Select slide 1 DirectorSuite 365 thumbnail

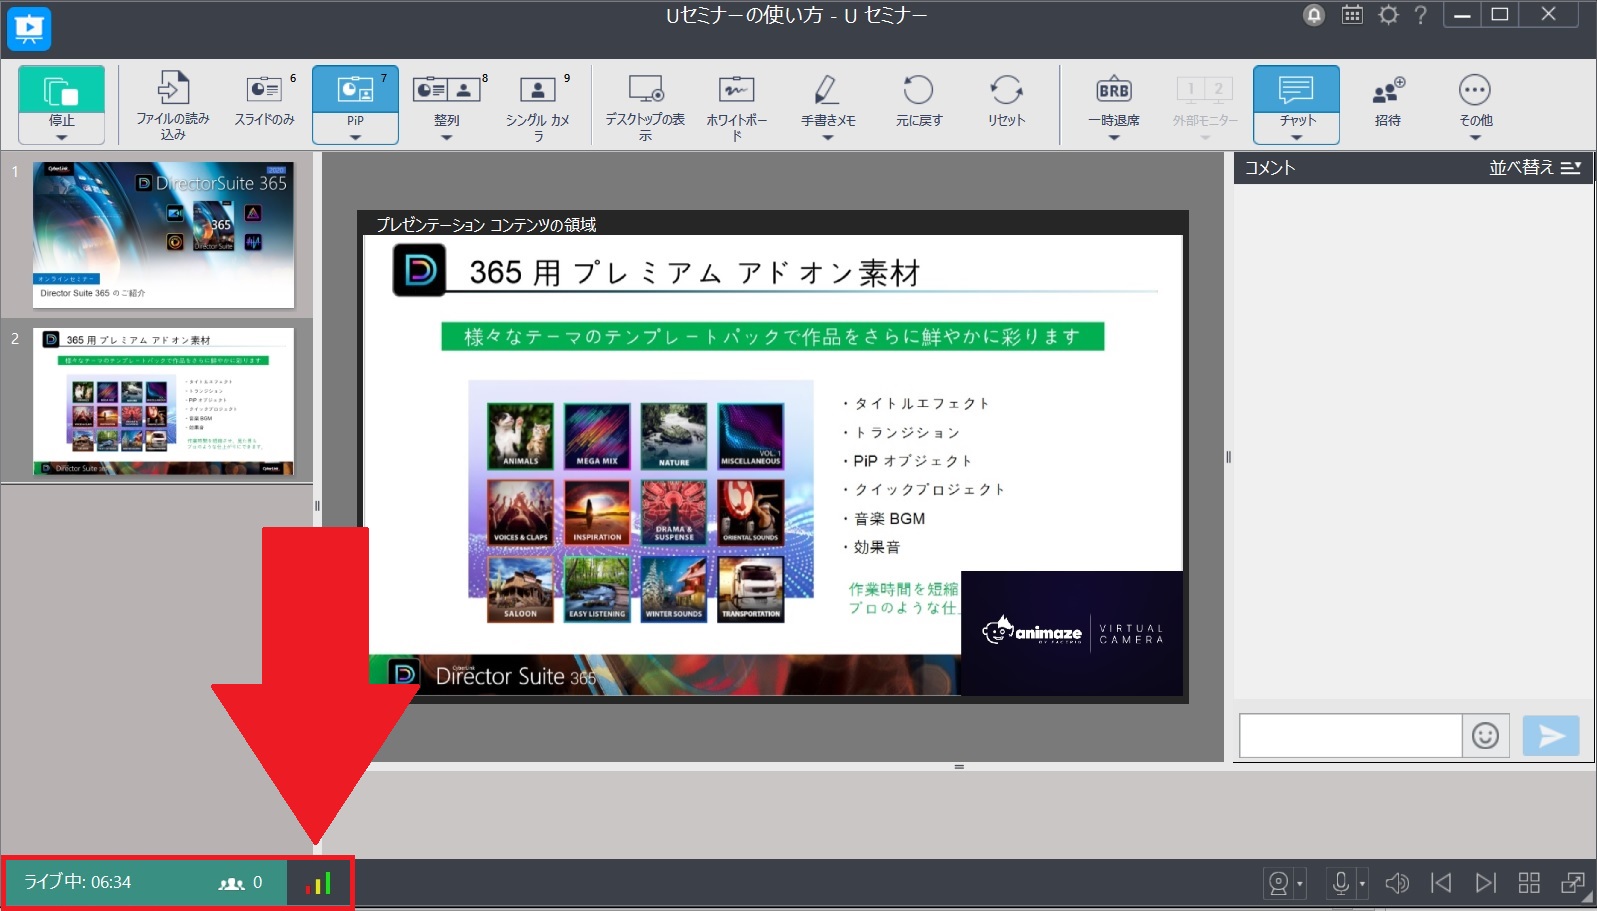click(x=164, y=235)
